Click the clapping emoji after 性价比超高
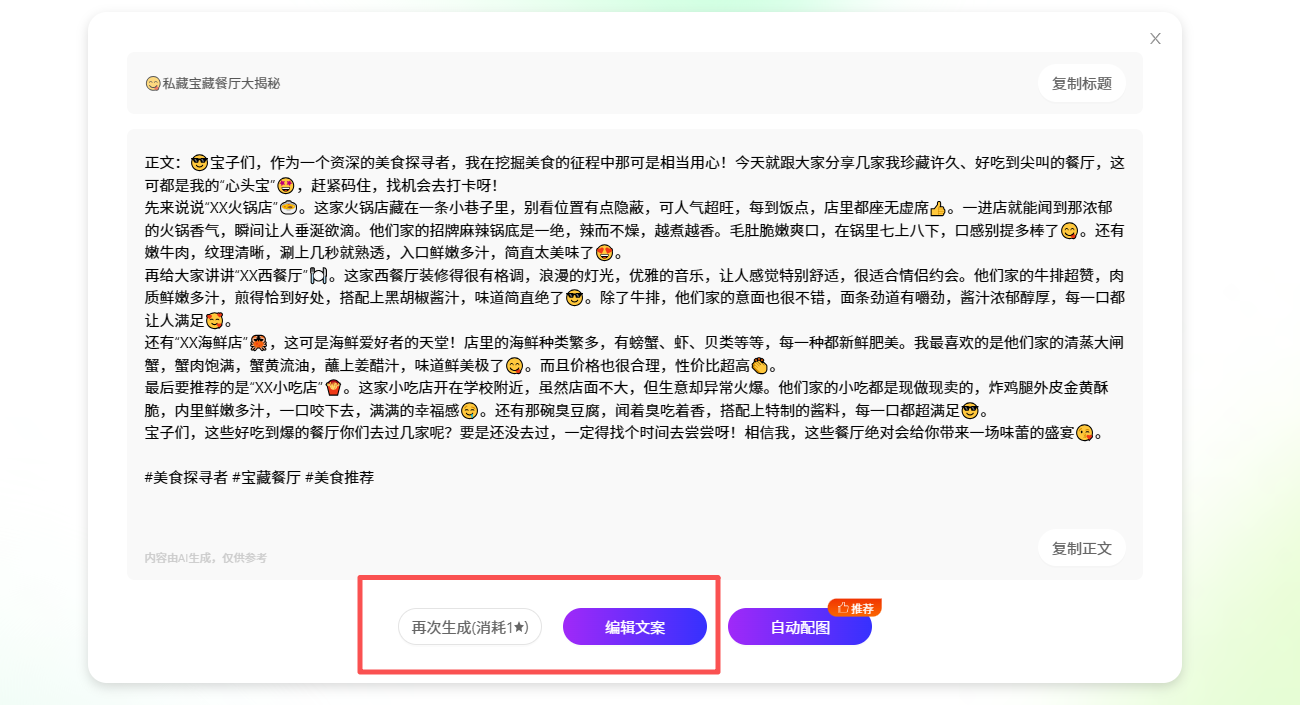This screenshot has width=1300, height=705. (x=759, y=366)
